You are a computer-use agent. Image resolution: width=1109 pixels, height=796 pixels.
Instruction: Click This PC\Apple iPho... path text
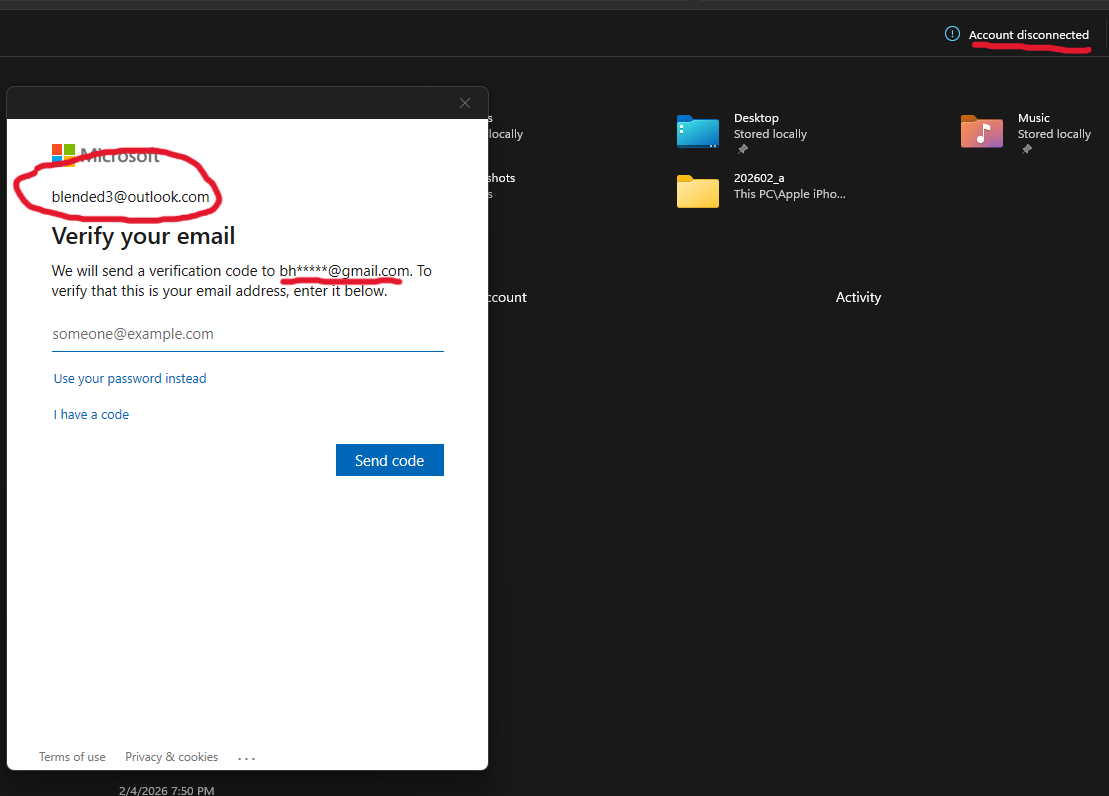tap(789, 194)
